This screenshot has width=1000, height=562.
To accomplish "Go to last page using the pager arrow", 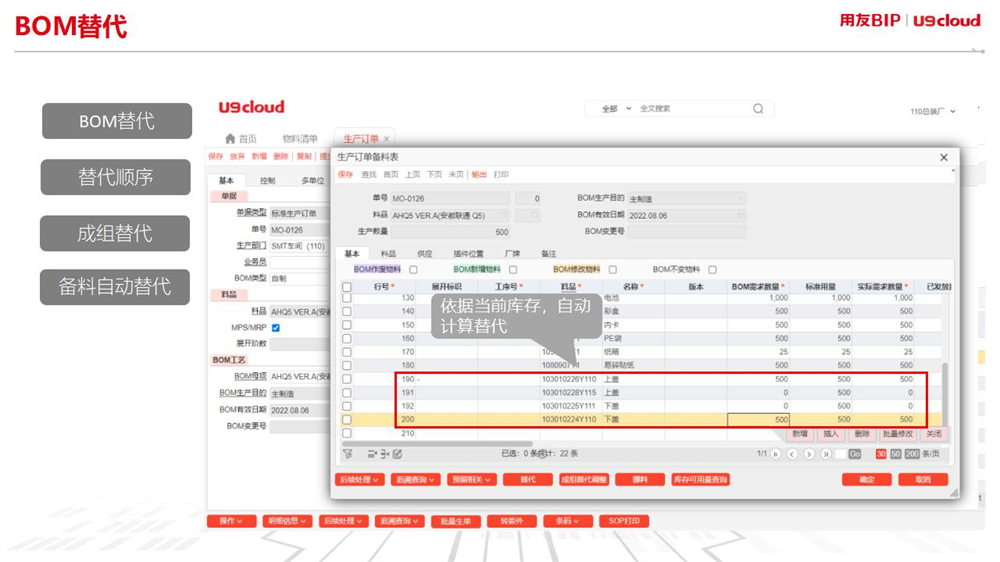I will coord(825,454).
